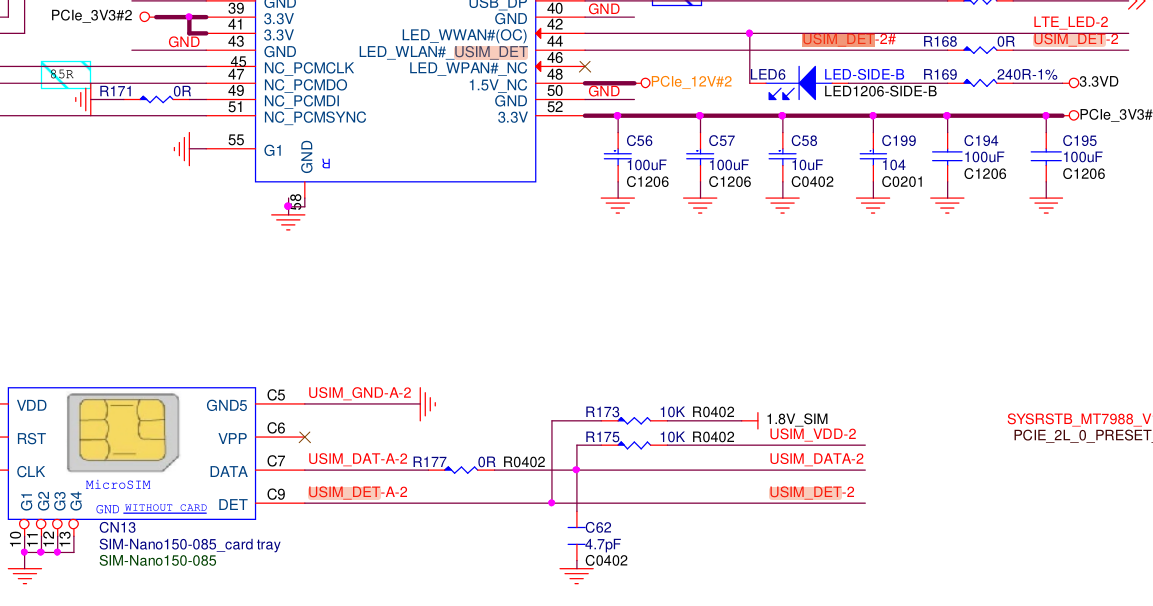Click the R171 0R resistor symbol
Image resolution: width=1153 pixels, height=606 pixels.
click(155, 99)
